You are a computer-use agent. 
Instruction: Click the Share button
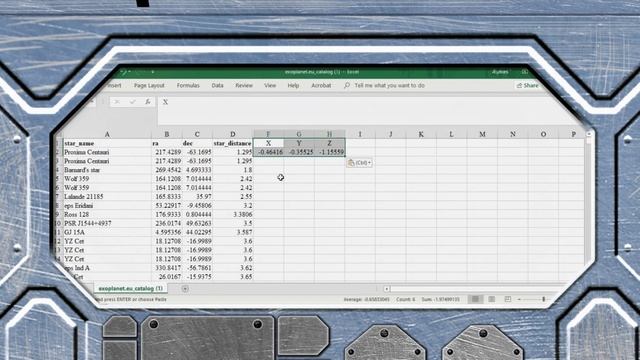pyautogui.click(x=527, y=85)
